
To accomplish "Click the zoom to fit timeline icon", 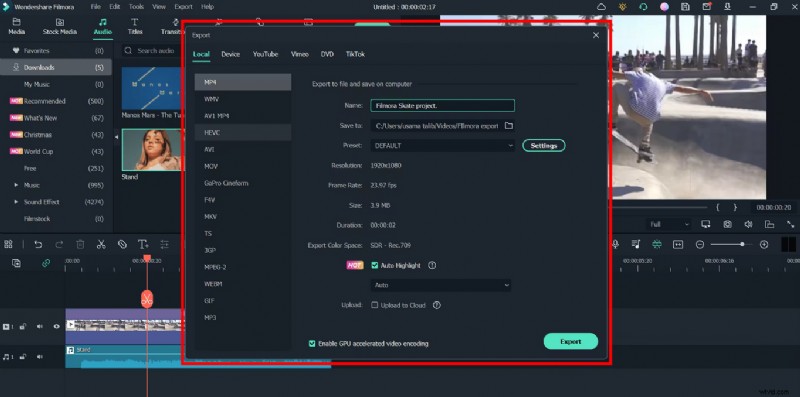I will click(678, 244).
